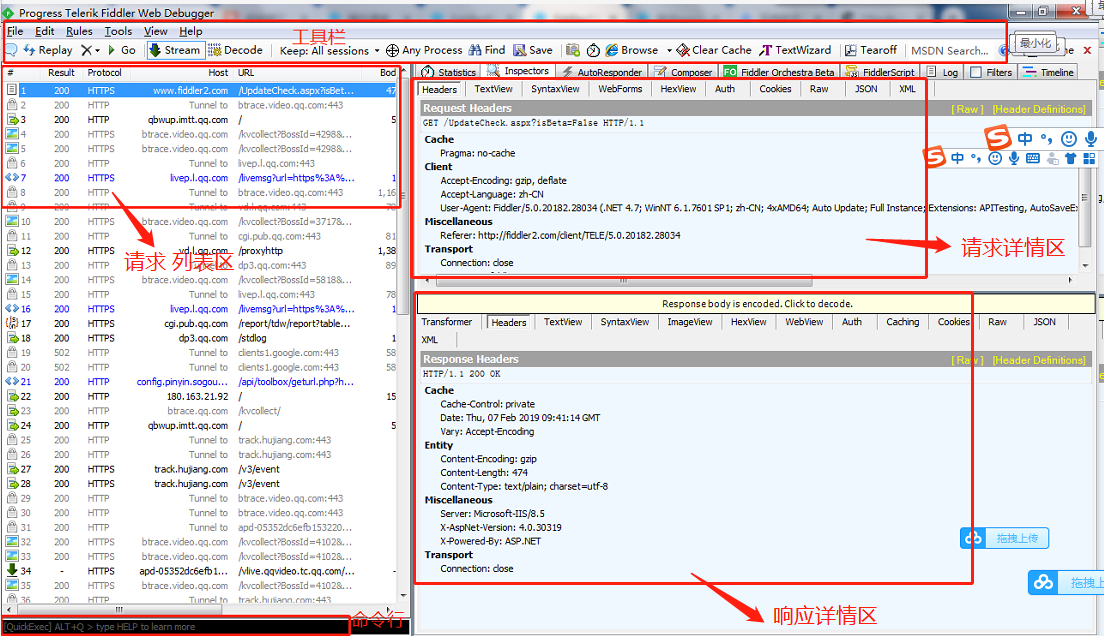The height and width of the screenshot is (636, 1104).
Task: Sort sessions by Host column
Action: [218, 73]
